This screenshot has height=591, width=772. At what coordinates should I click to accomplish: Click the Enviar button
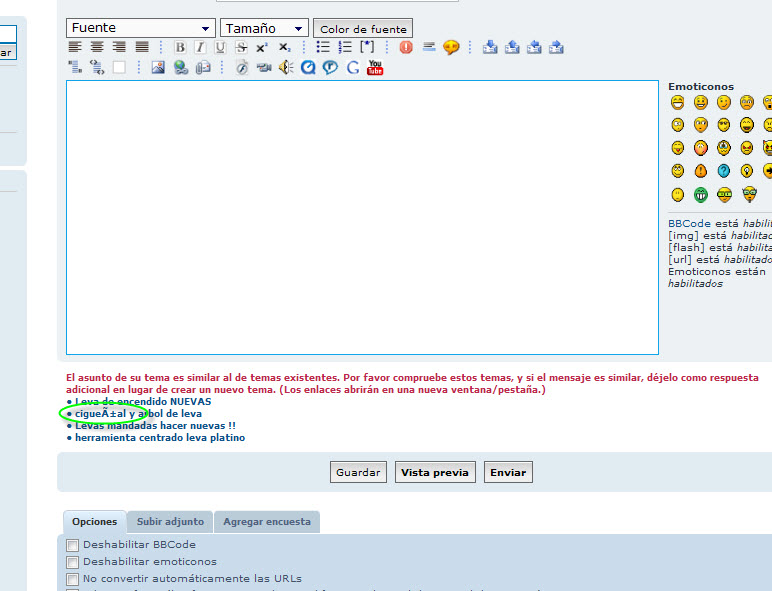point(508,472)
